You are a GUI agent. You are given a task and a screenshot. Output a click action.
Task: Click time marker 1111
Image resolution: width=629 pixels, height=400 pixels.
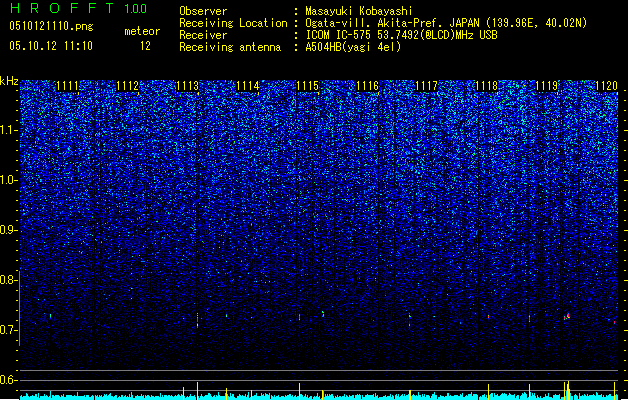click(67, 86)
